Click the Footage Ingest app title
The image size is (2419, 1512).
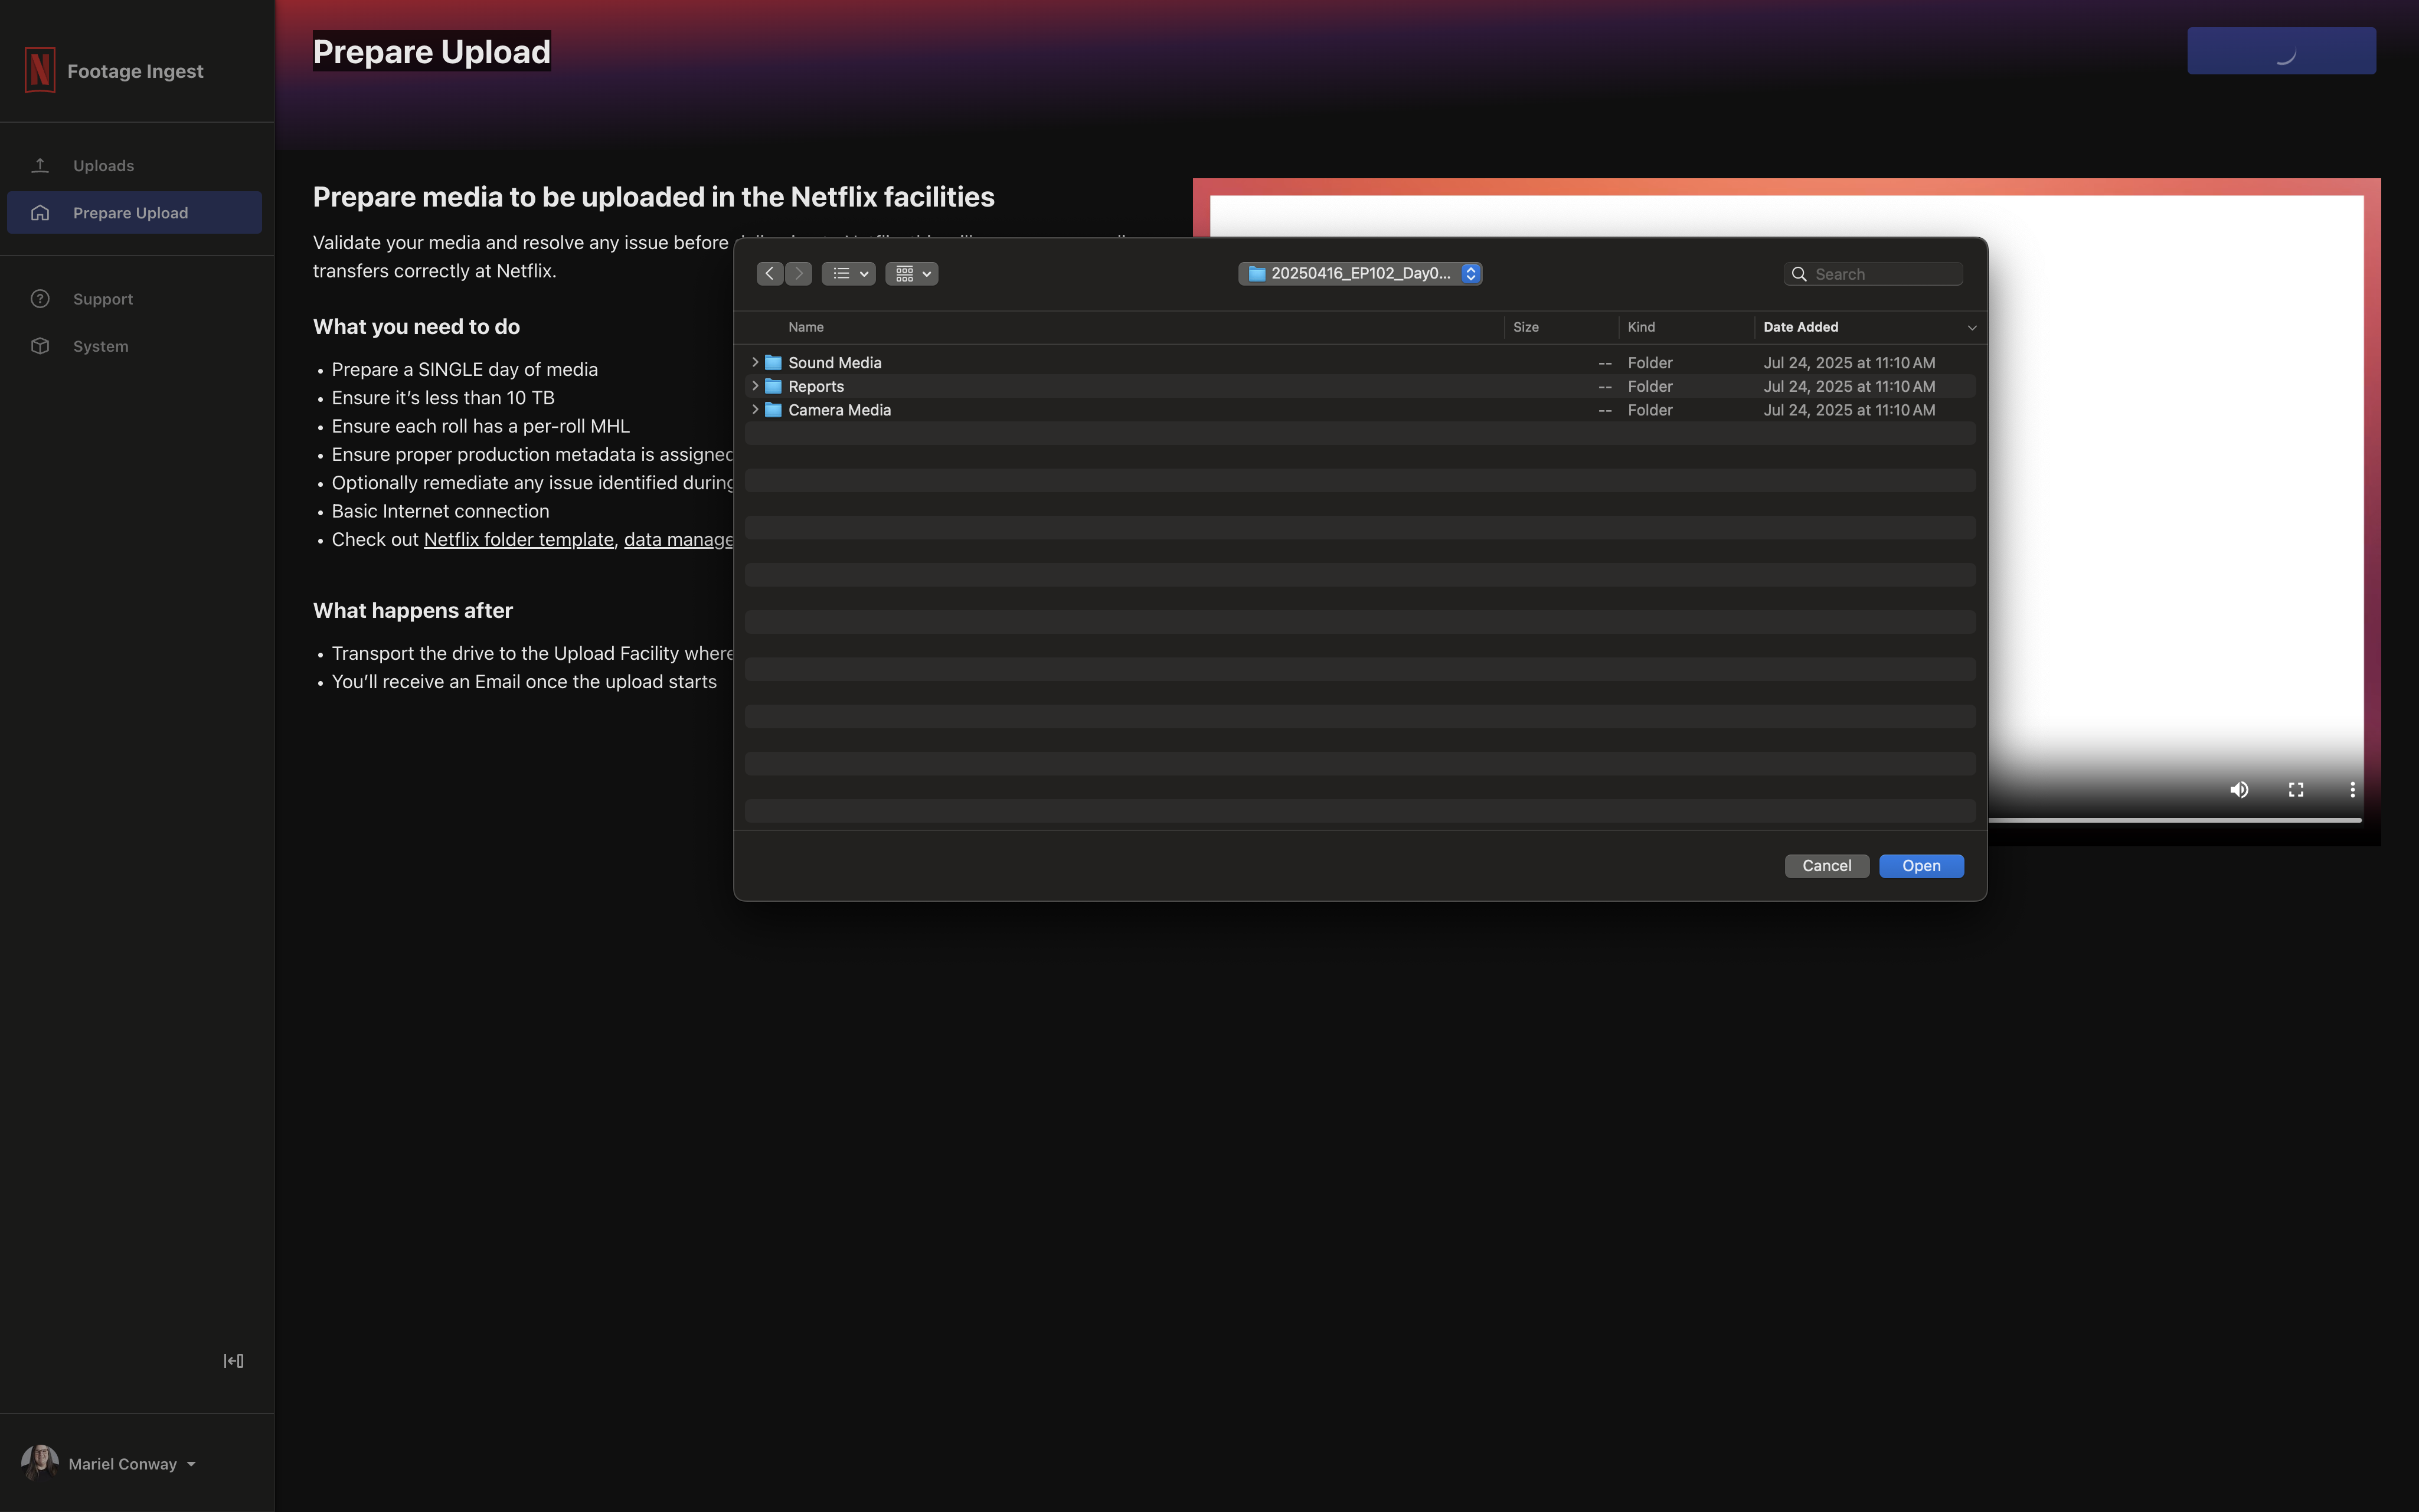[135, 71]
